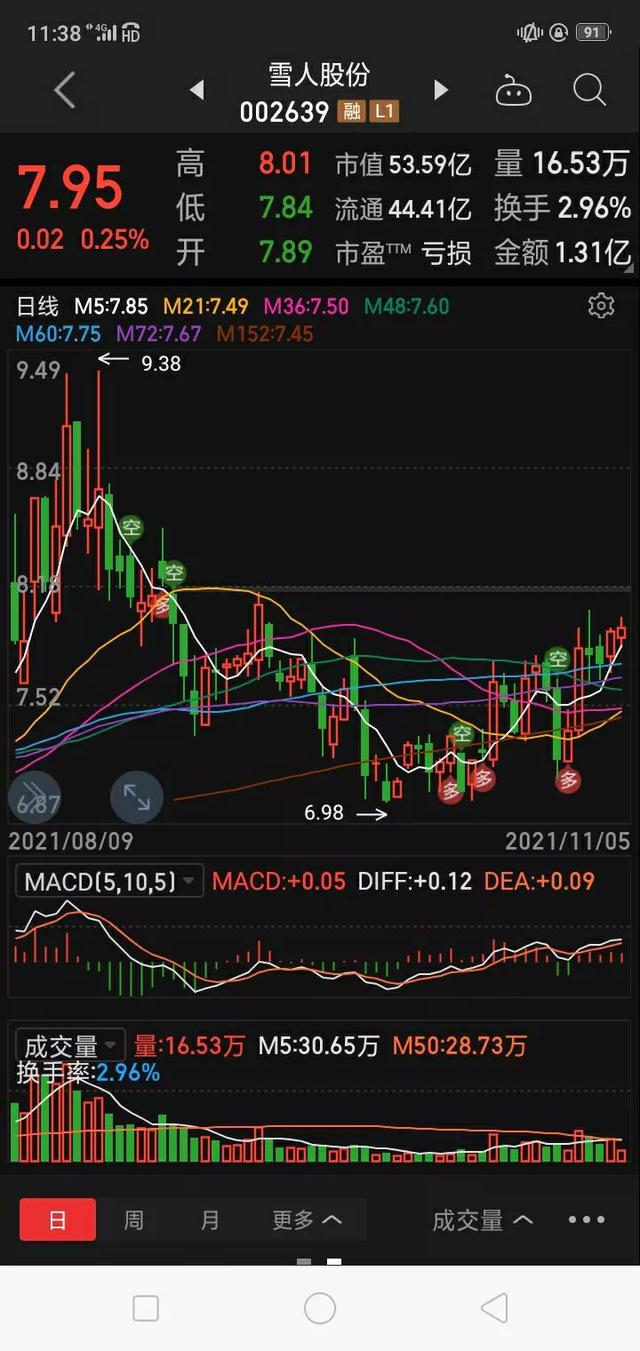
Task: Open the MACD(5,10,5) indicator dropdown
Action: coord(111,881)
